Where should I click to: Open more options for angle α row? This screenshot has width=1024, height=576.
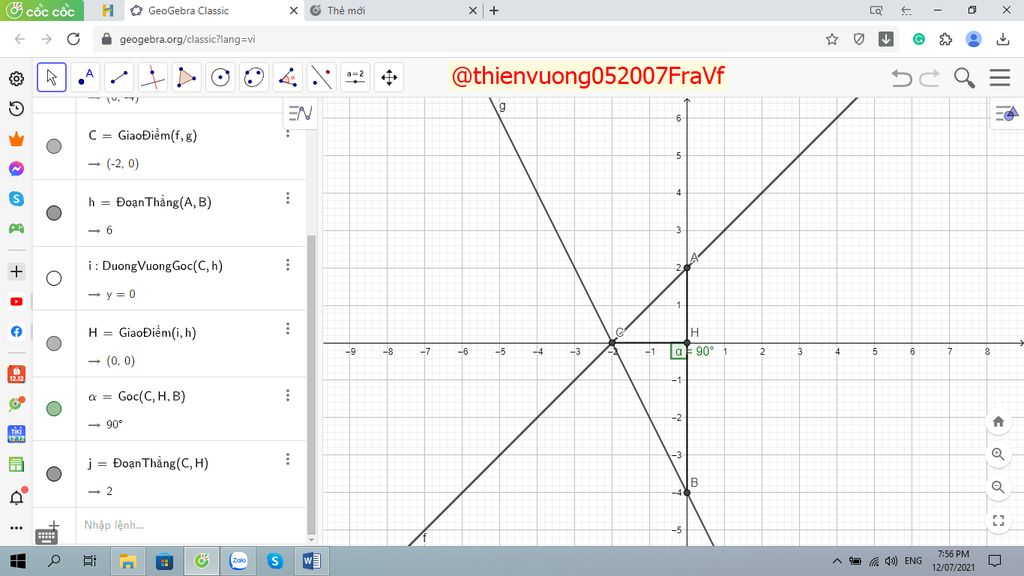(287, 396)
